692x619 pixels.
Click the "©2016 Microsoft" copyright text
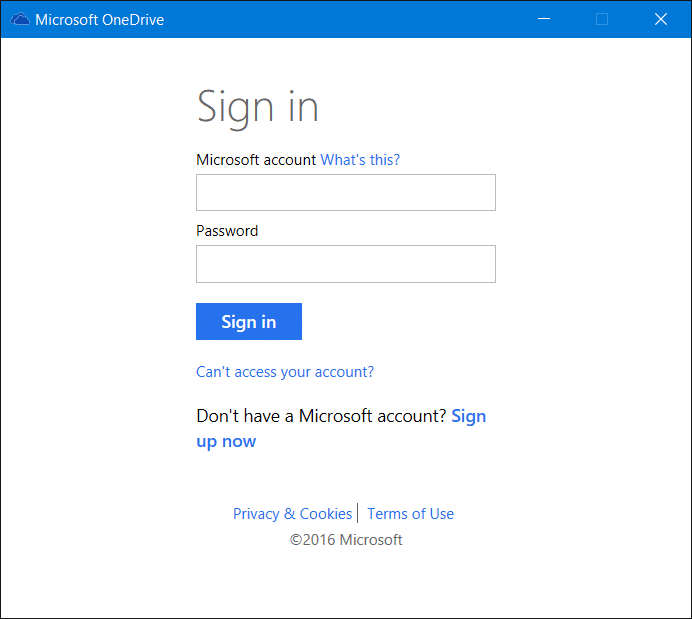346,540
